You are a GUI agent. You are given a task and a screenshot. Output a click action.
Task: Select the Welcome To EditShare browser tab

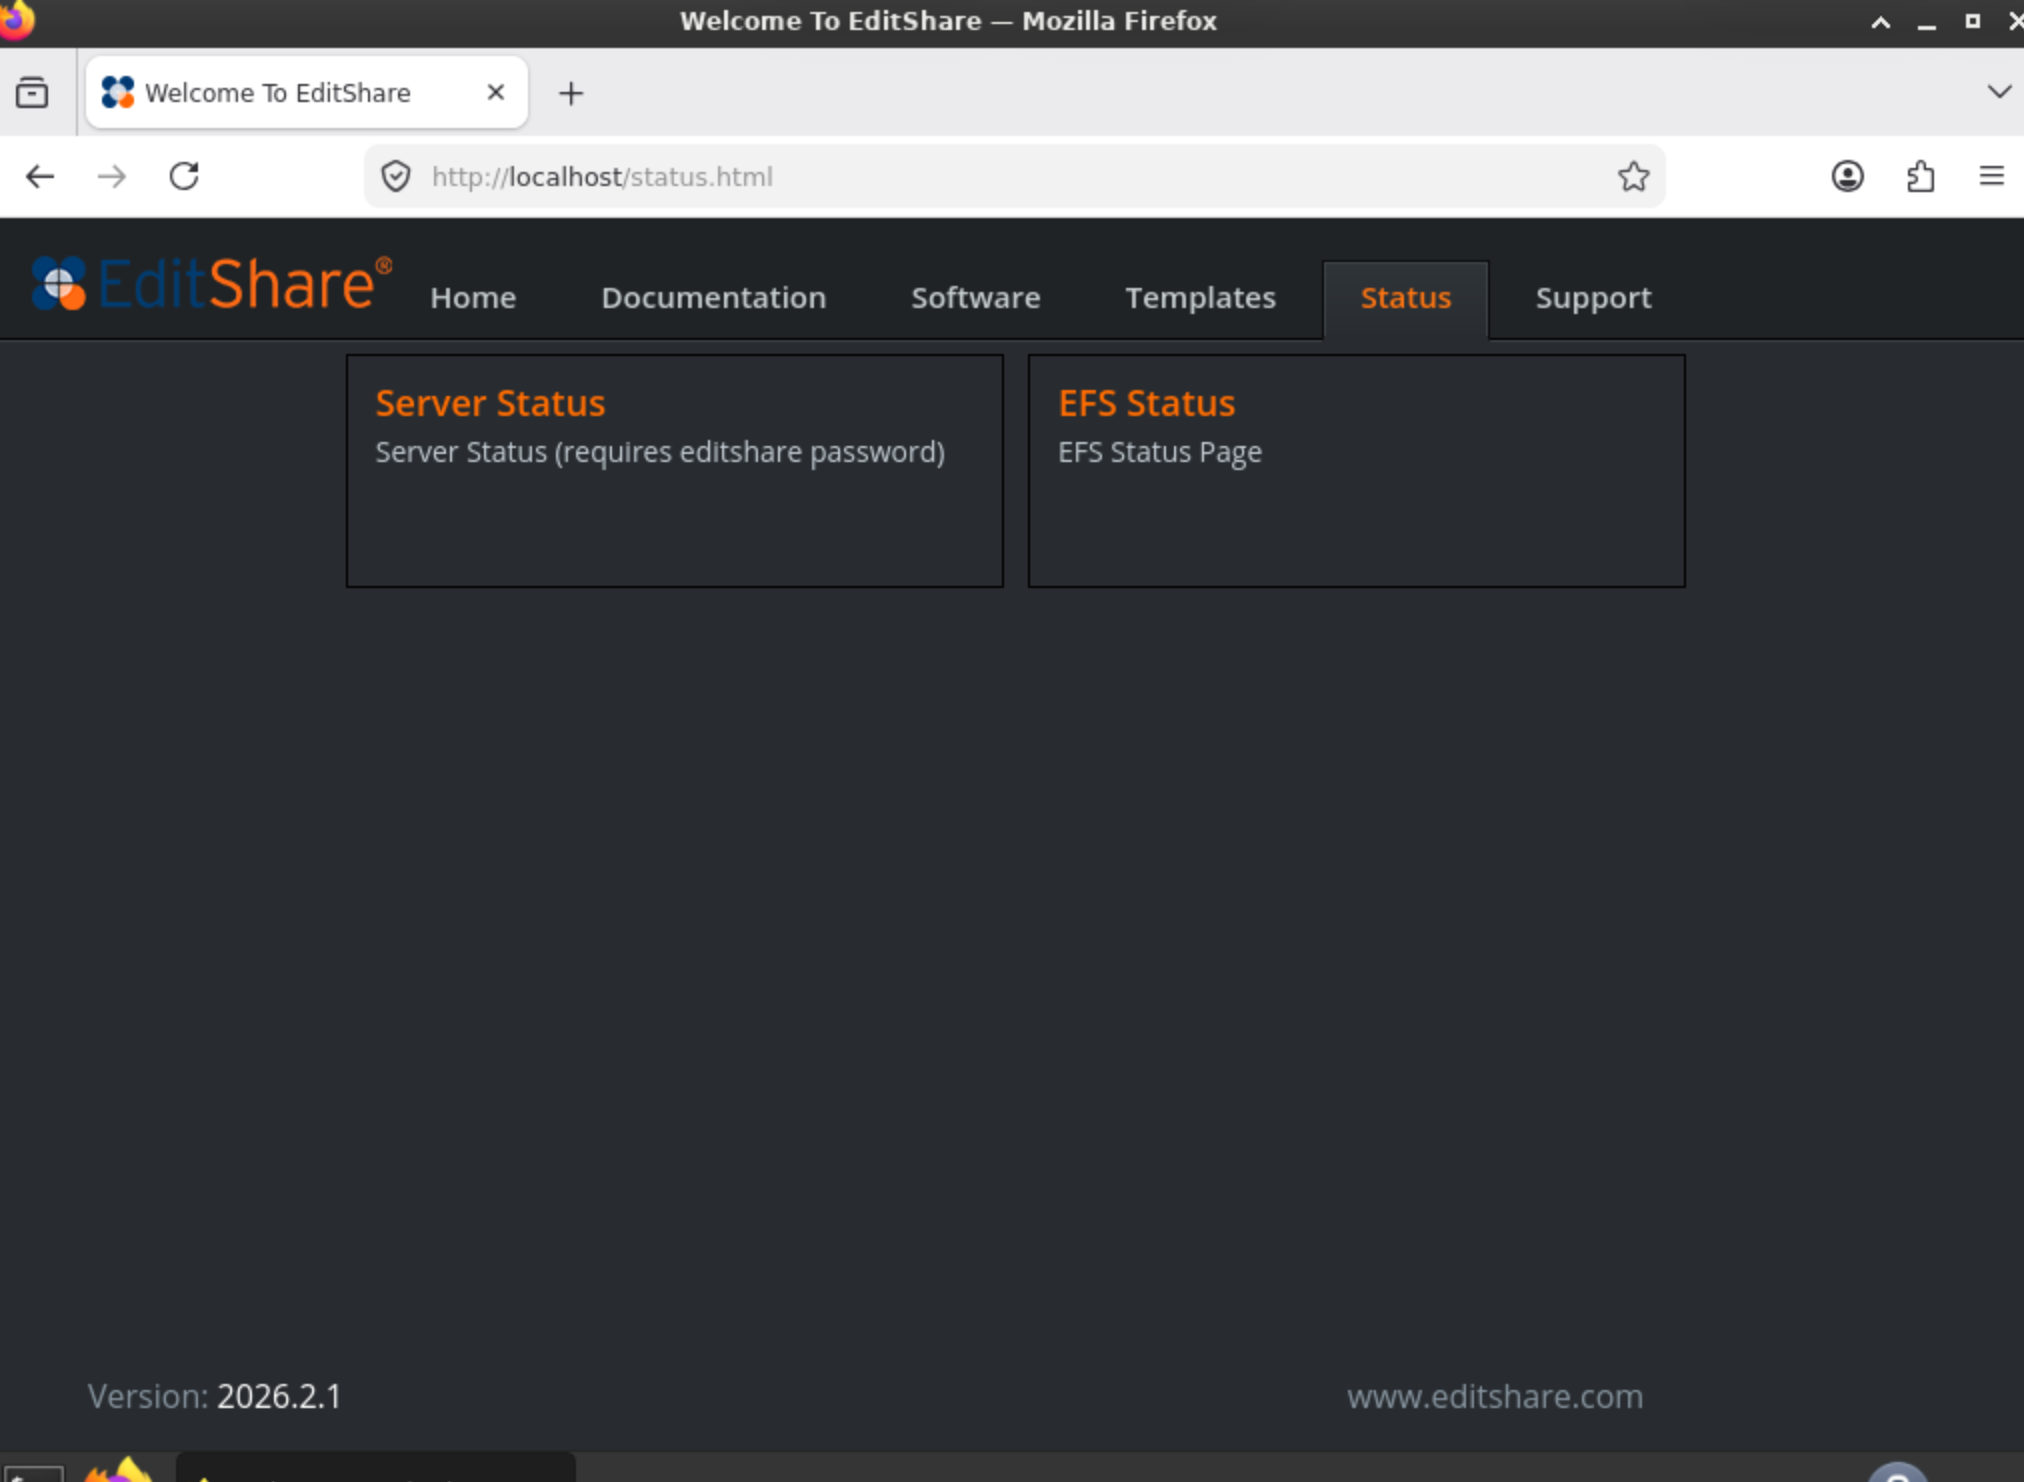307,92
